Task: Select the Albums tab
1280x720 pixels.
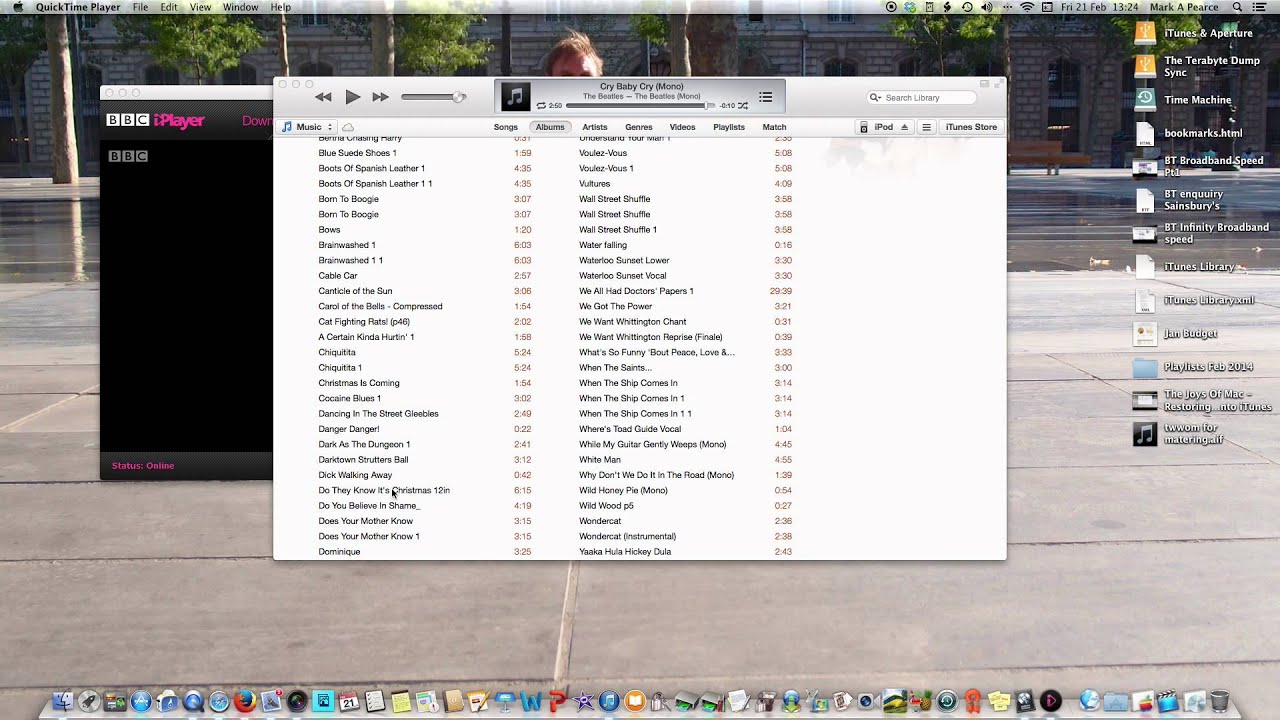Action: coord(550,127)
